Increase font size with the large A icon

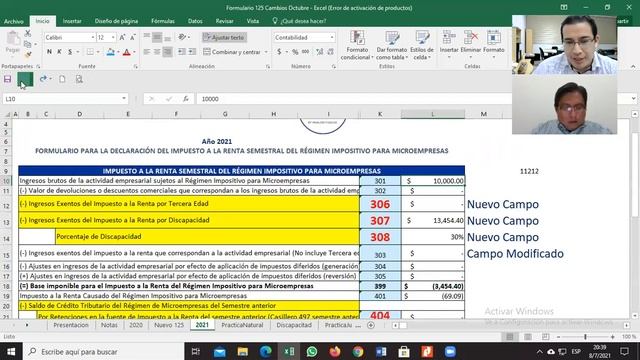click(x=122, y=38)
